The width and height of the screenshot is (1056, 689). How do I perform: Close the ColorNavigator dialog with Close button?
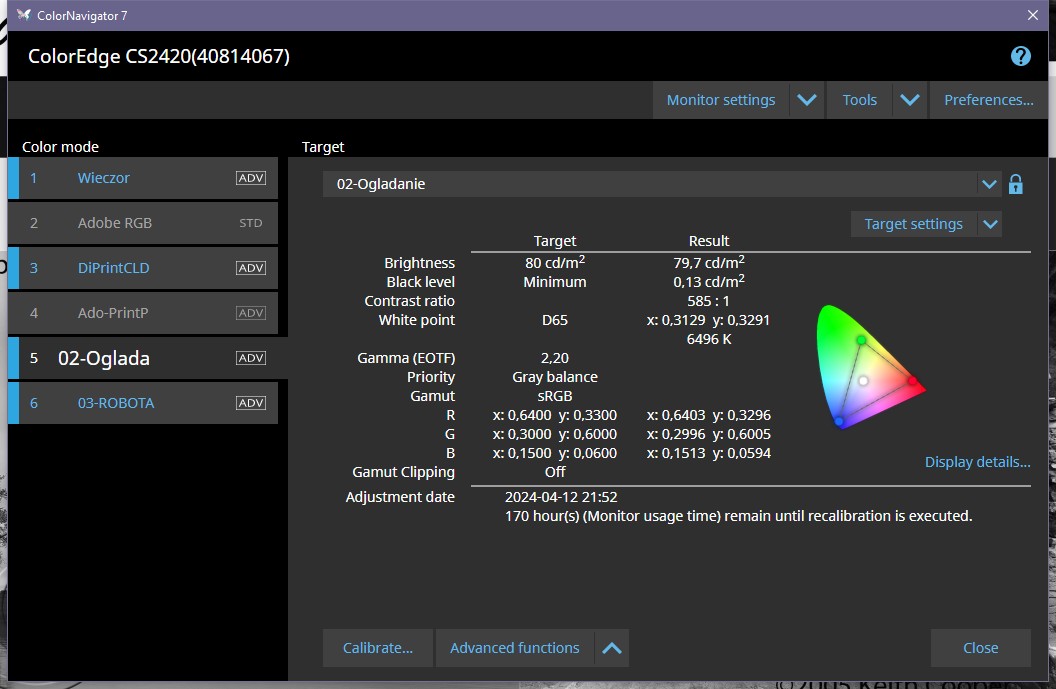(980, 648)
